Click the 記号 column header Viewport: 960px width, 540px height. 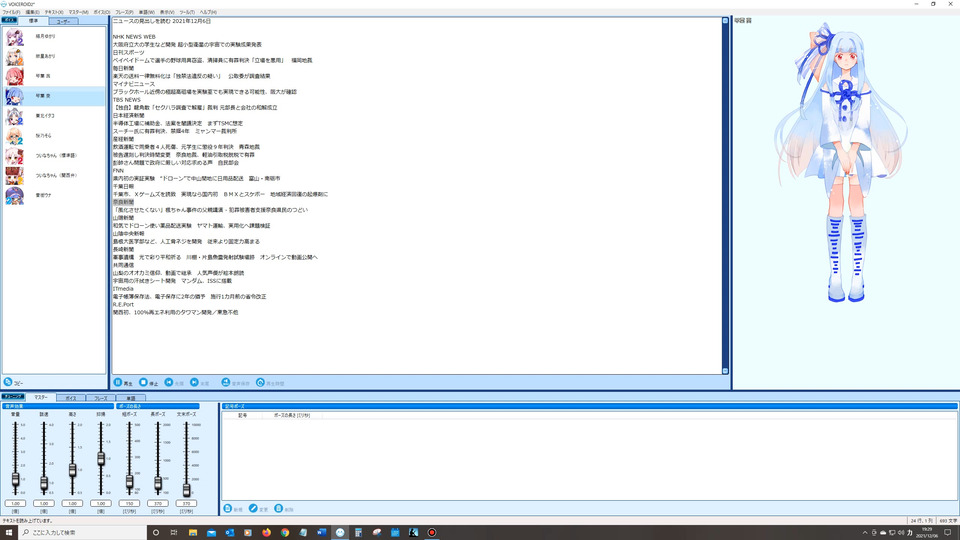pos(242,415)
